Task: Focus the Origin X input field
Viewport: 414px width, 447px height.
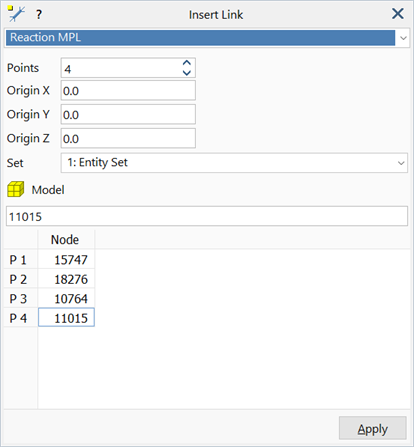Action: click(128, 91)
